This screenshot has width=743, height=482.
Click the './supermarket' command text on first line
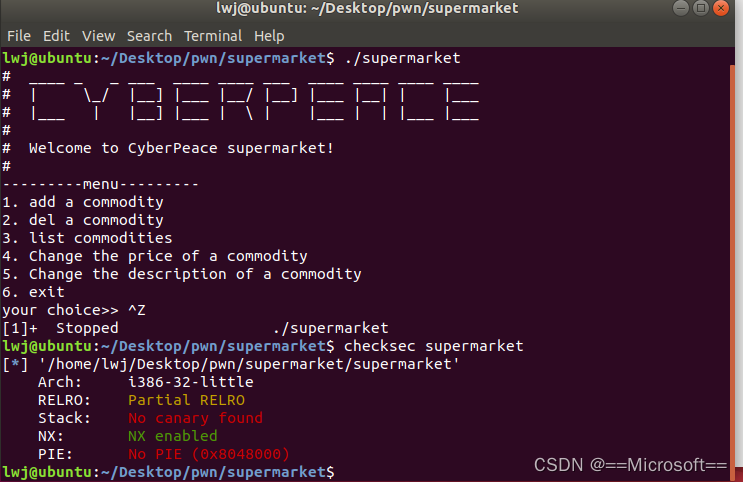(402, 58)
